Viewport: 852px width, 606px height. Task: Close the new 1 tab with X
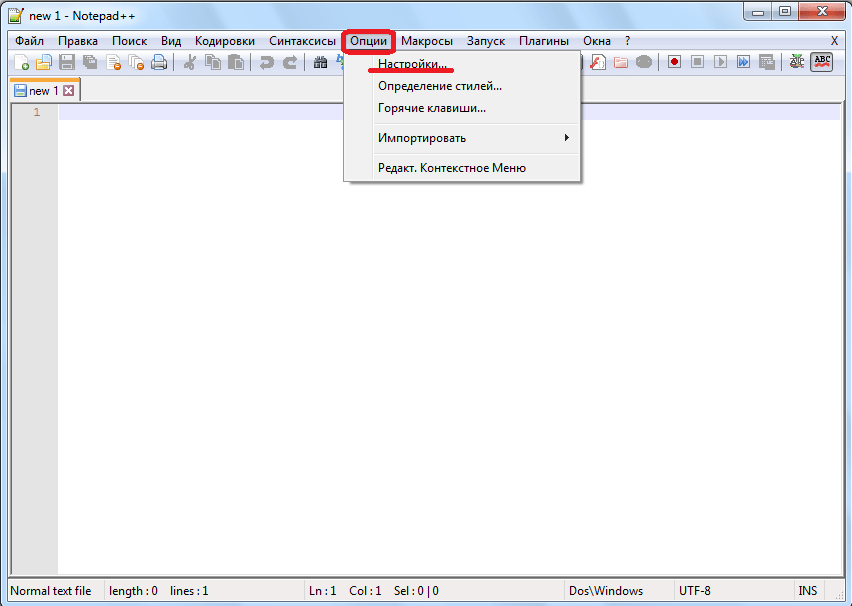[69, 91]
